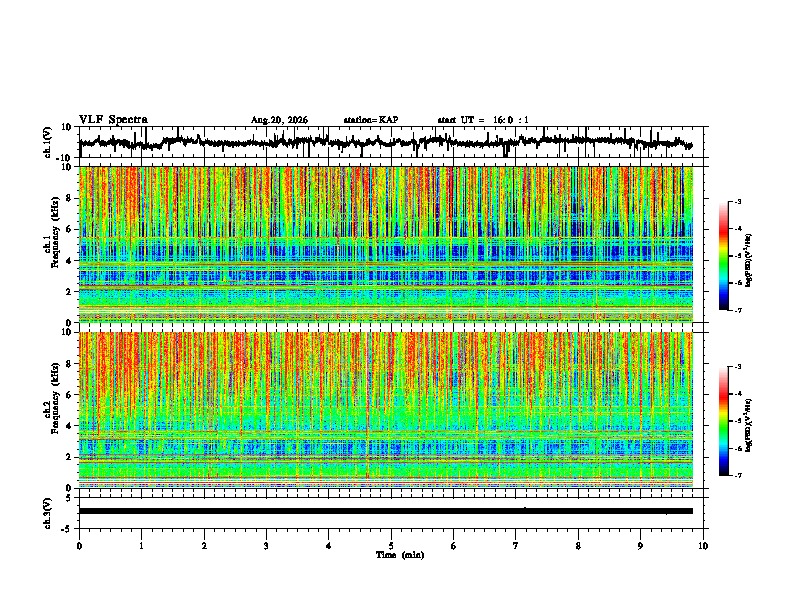792x612 pixels.
Task: Click the -7 value on ch.2 color scale
Action: (x=737, y=475)
